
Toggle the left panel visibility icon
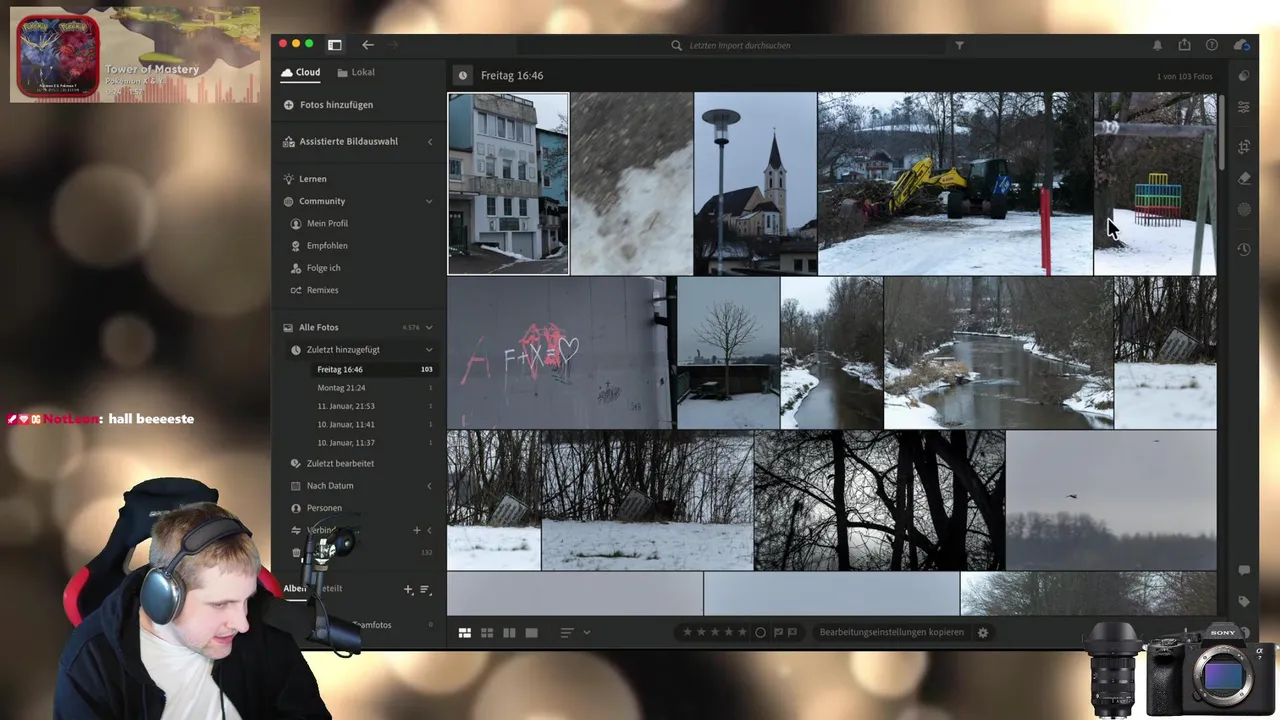(335, 45)
